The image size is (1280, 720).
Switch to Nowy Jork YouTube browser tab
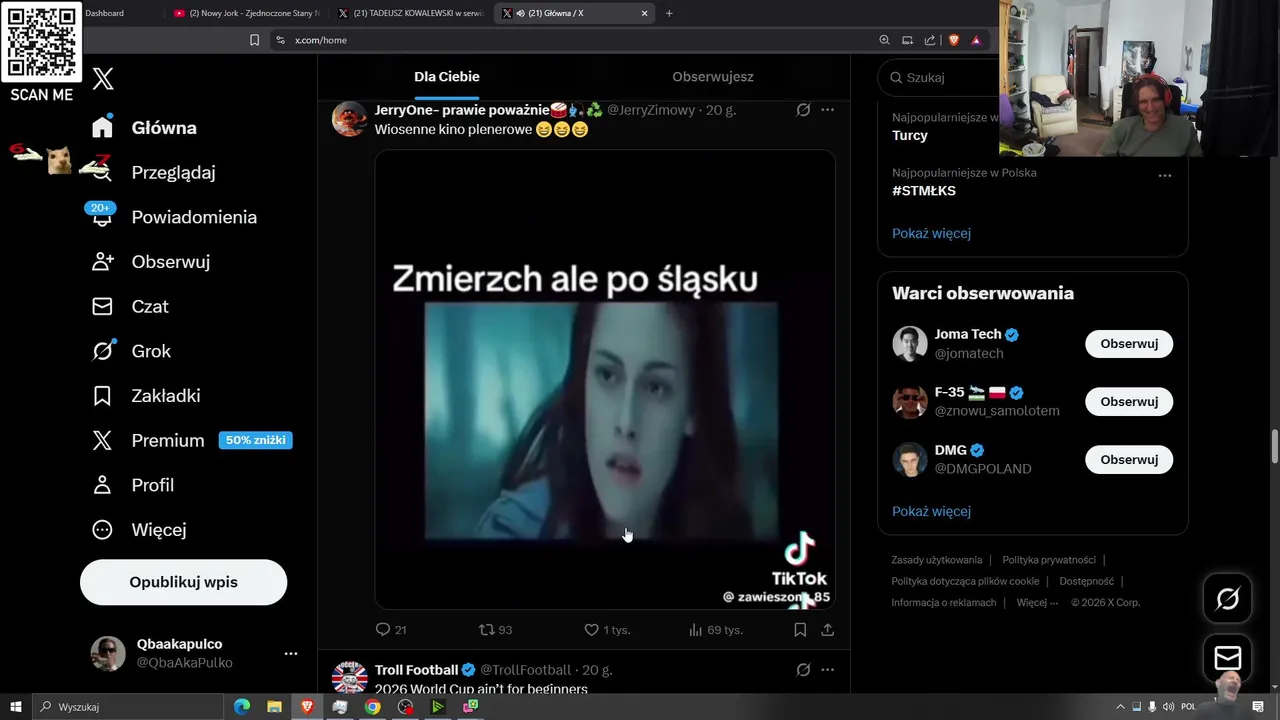tap(246, 13)
